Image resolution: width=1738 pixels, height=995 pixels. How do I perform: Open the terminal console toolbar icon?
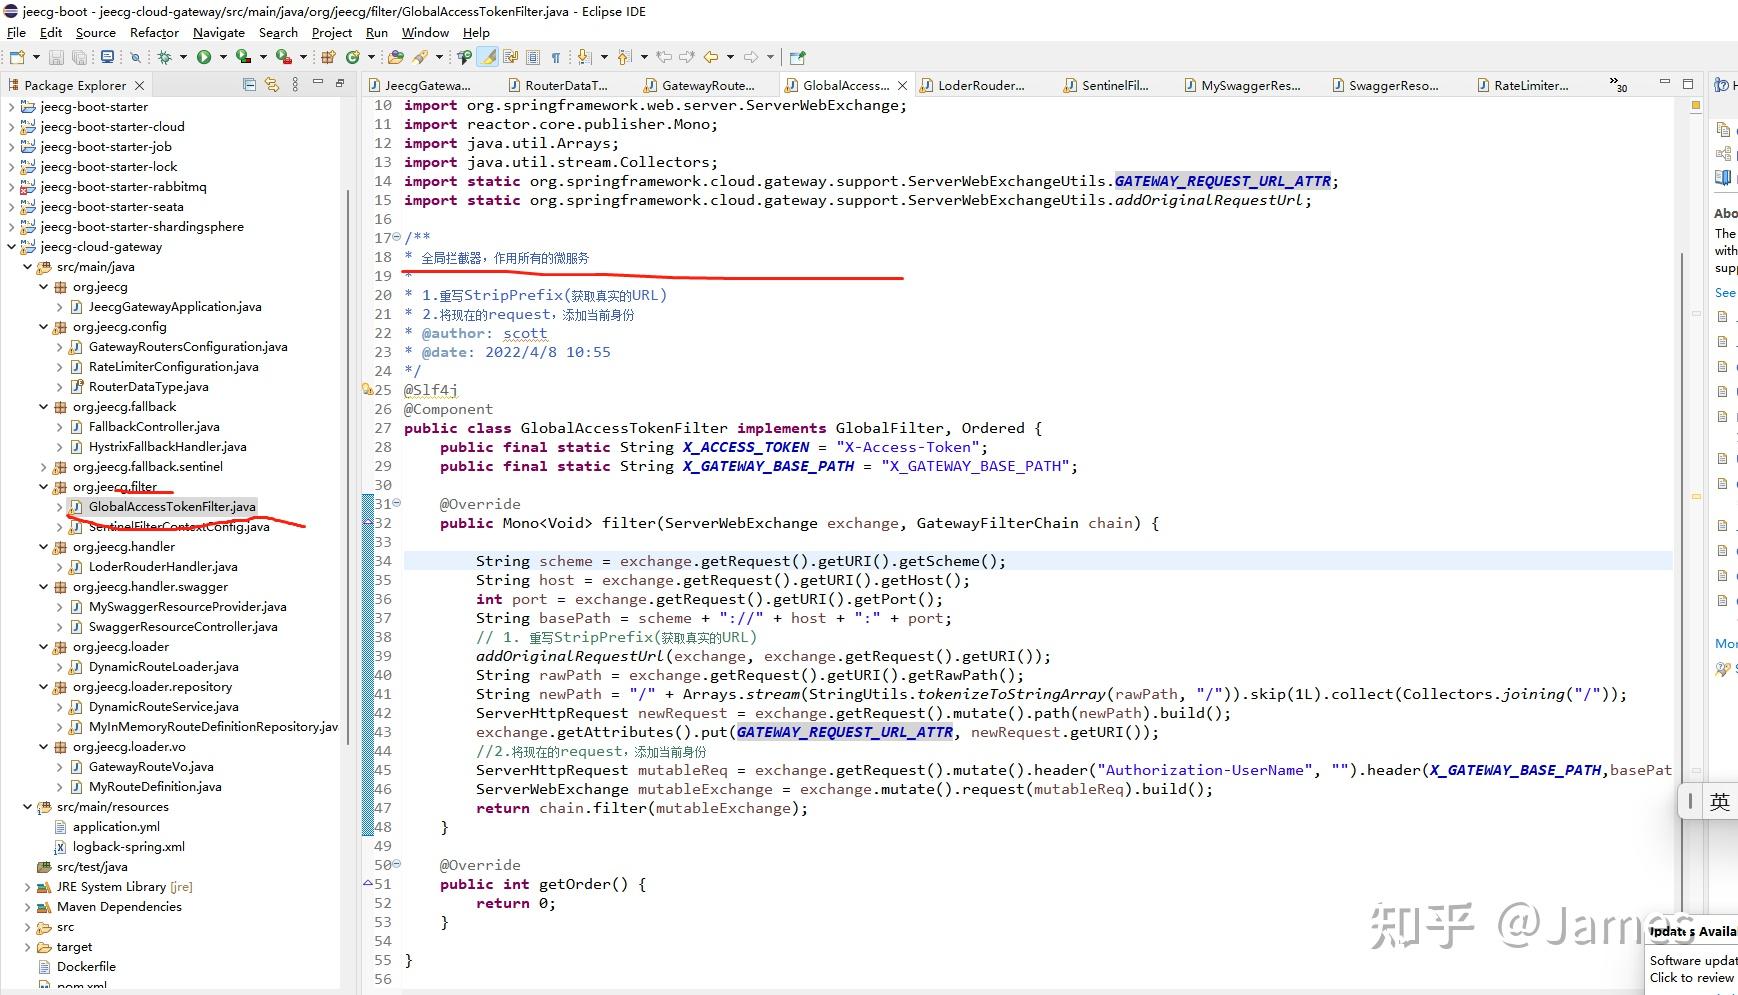(107, 57)
